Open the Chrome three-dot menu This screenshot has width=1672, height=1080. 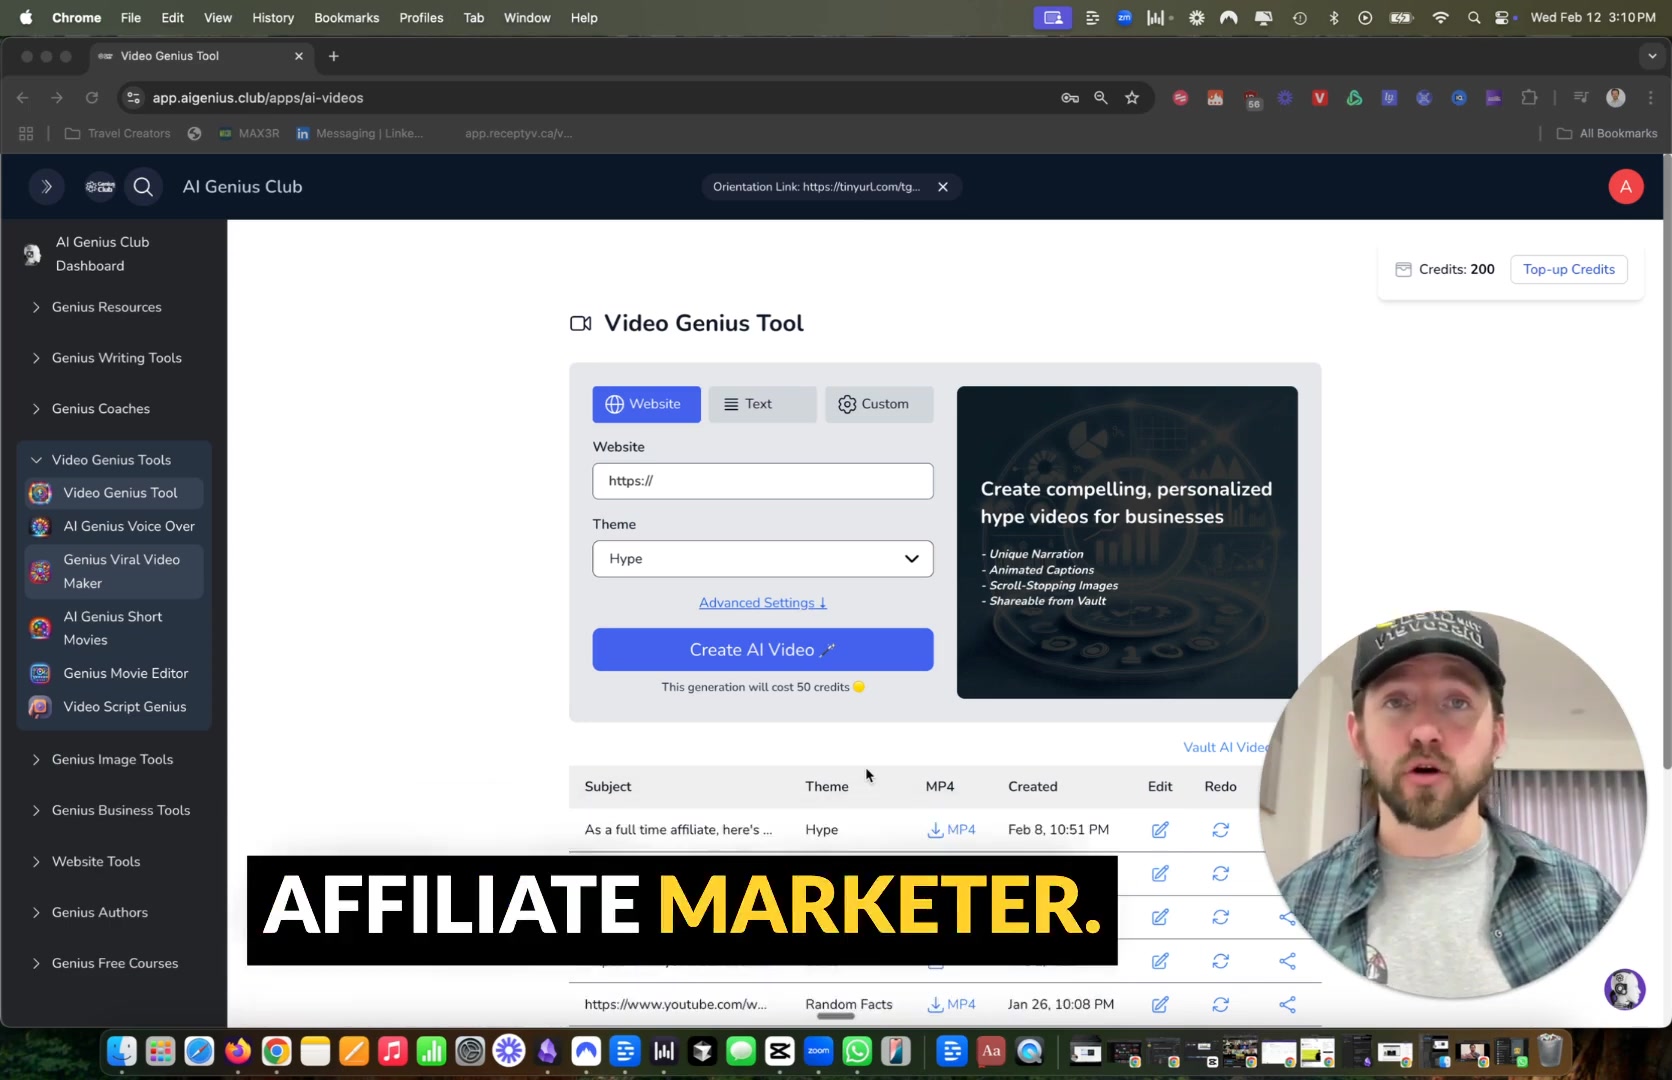[x=1650, y=98]
